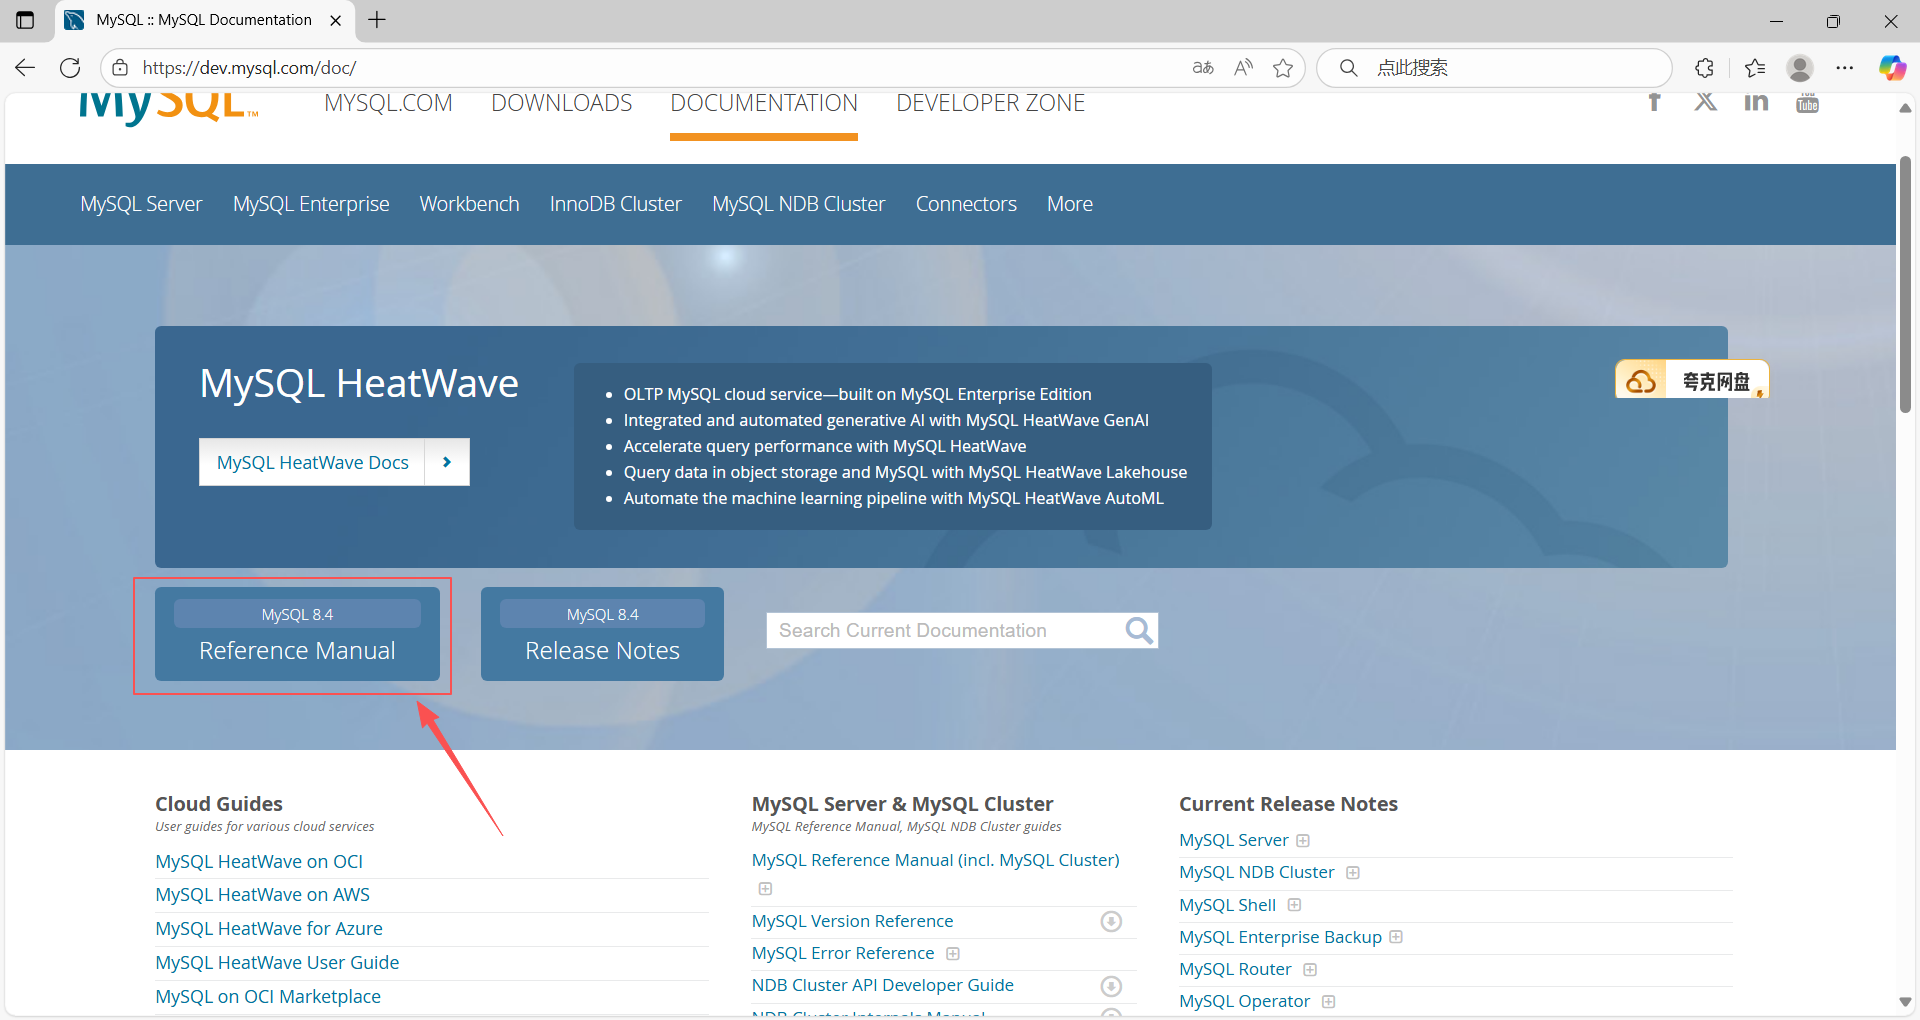
Task: Open browser extensions icon
Action: pos(1705,68)
